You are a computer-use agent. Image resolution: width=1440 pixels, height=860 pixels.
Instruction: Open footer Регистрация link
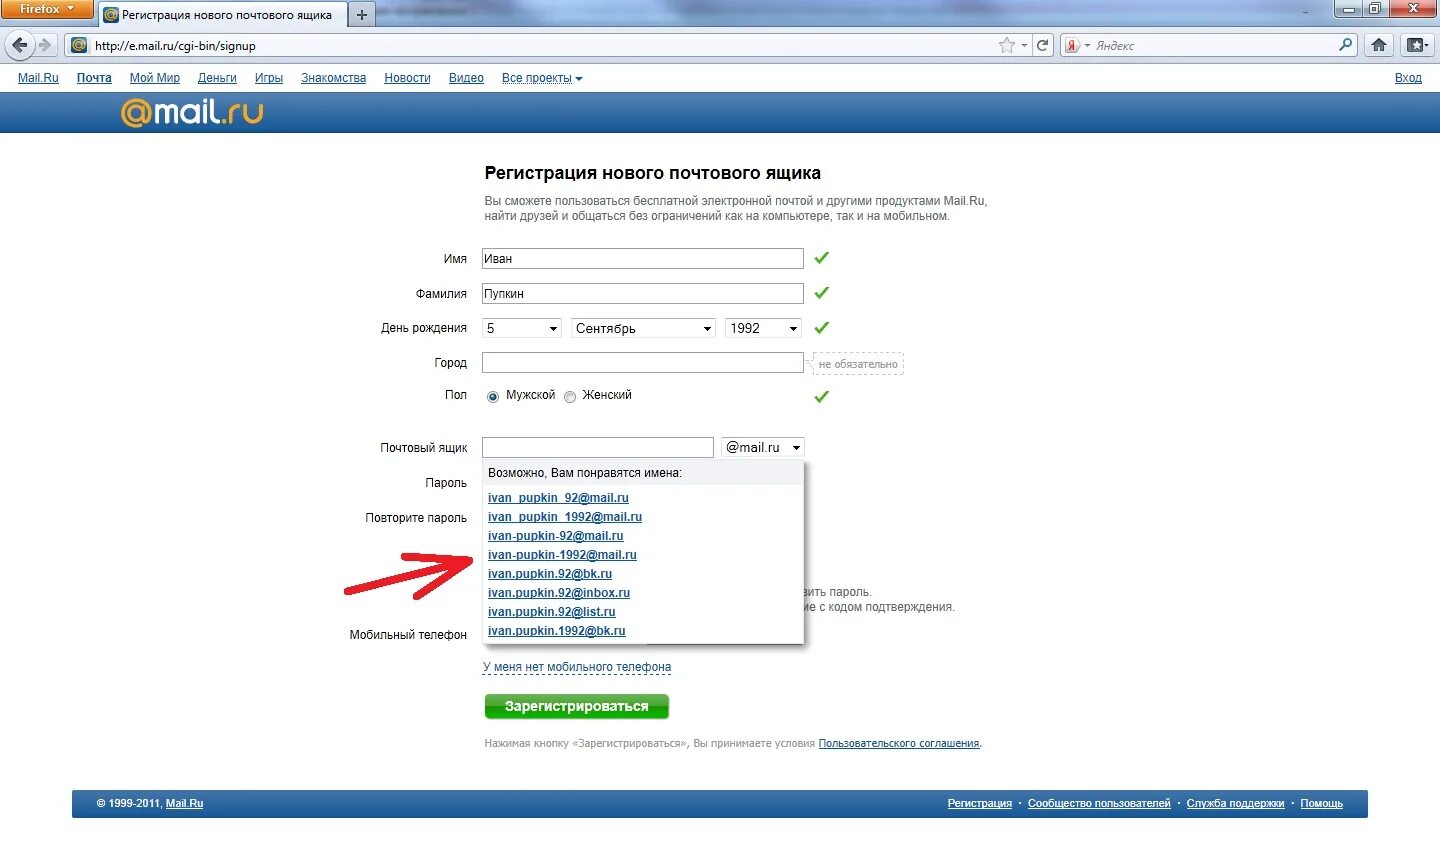pyautogui.click(x=980, y=803)
